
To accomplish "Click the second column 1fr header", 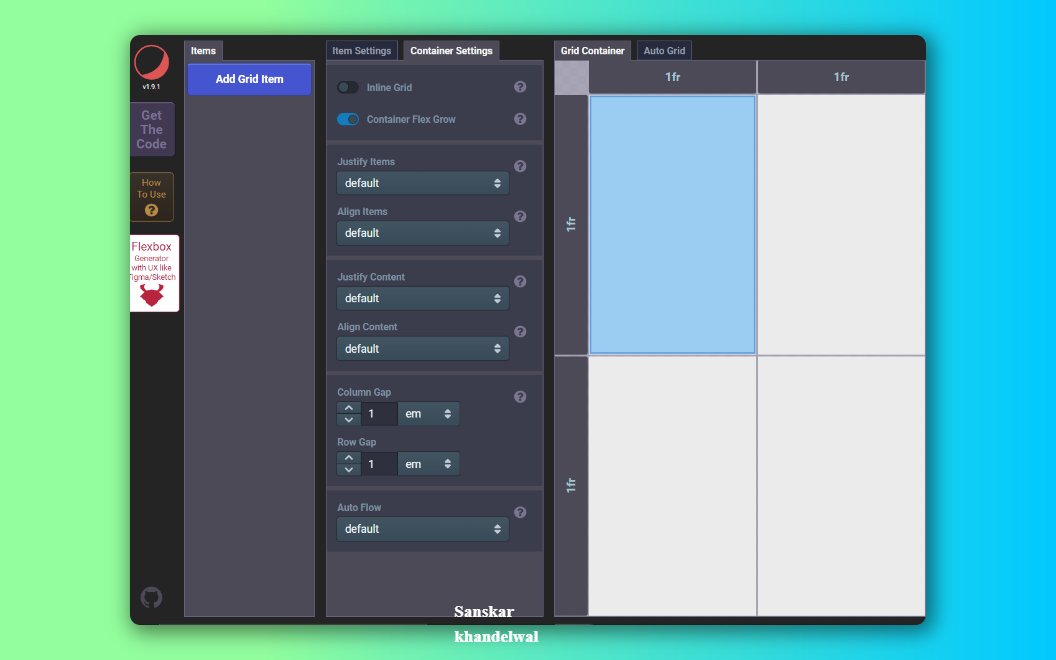I will click(x=841, y=77).
